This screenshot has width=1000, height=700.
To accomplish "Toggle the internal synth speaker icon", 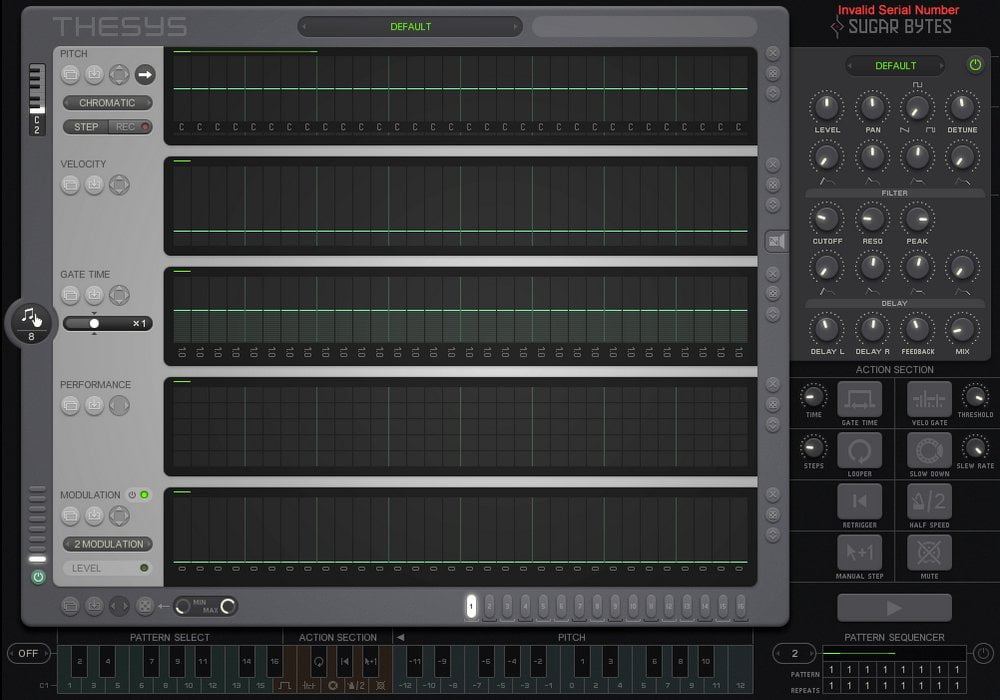I will (x=776, y=241).
